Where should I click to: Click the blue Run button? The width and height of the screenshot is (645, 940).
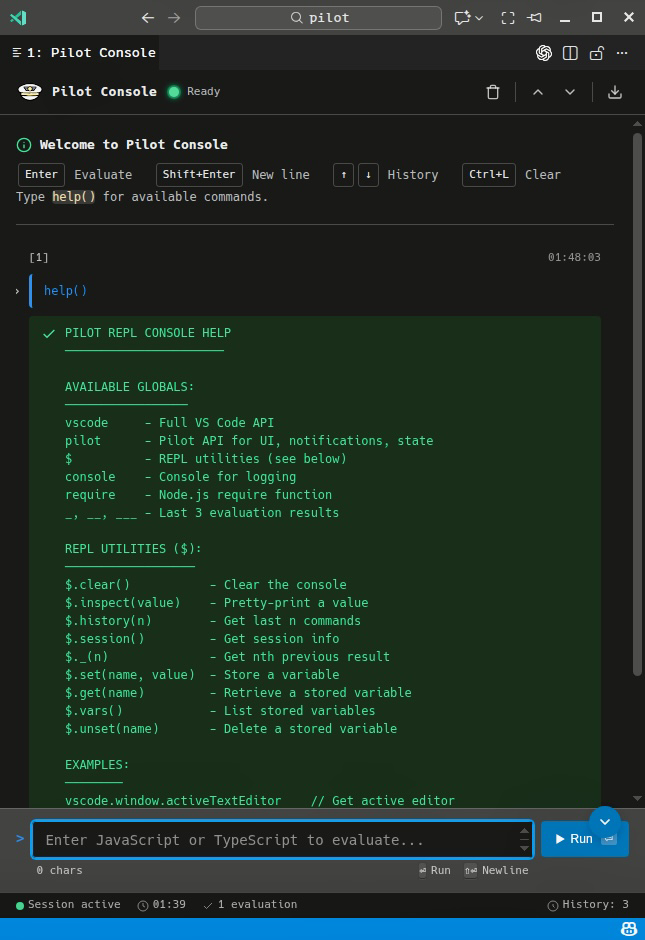584,839
